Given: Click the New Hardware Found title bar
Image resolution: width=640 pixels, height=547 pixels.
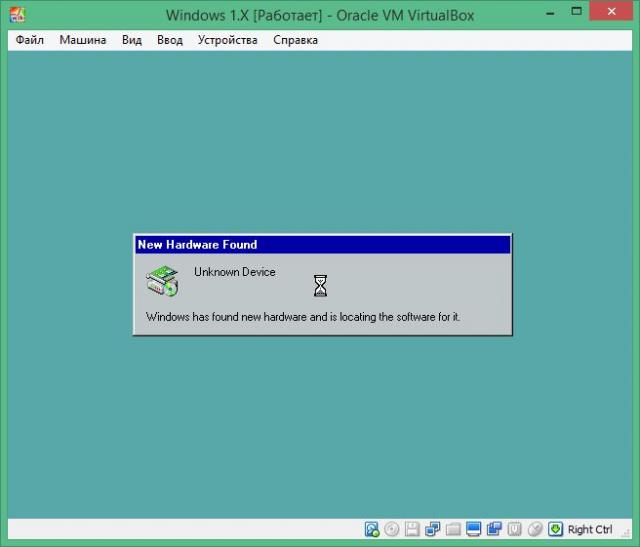Looking at the screenshot, I should 323,245.
